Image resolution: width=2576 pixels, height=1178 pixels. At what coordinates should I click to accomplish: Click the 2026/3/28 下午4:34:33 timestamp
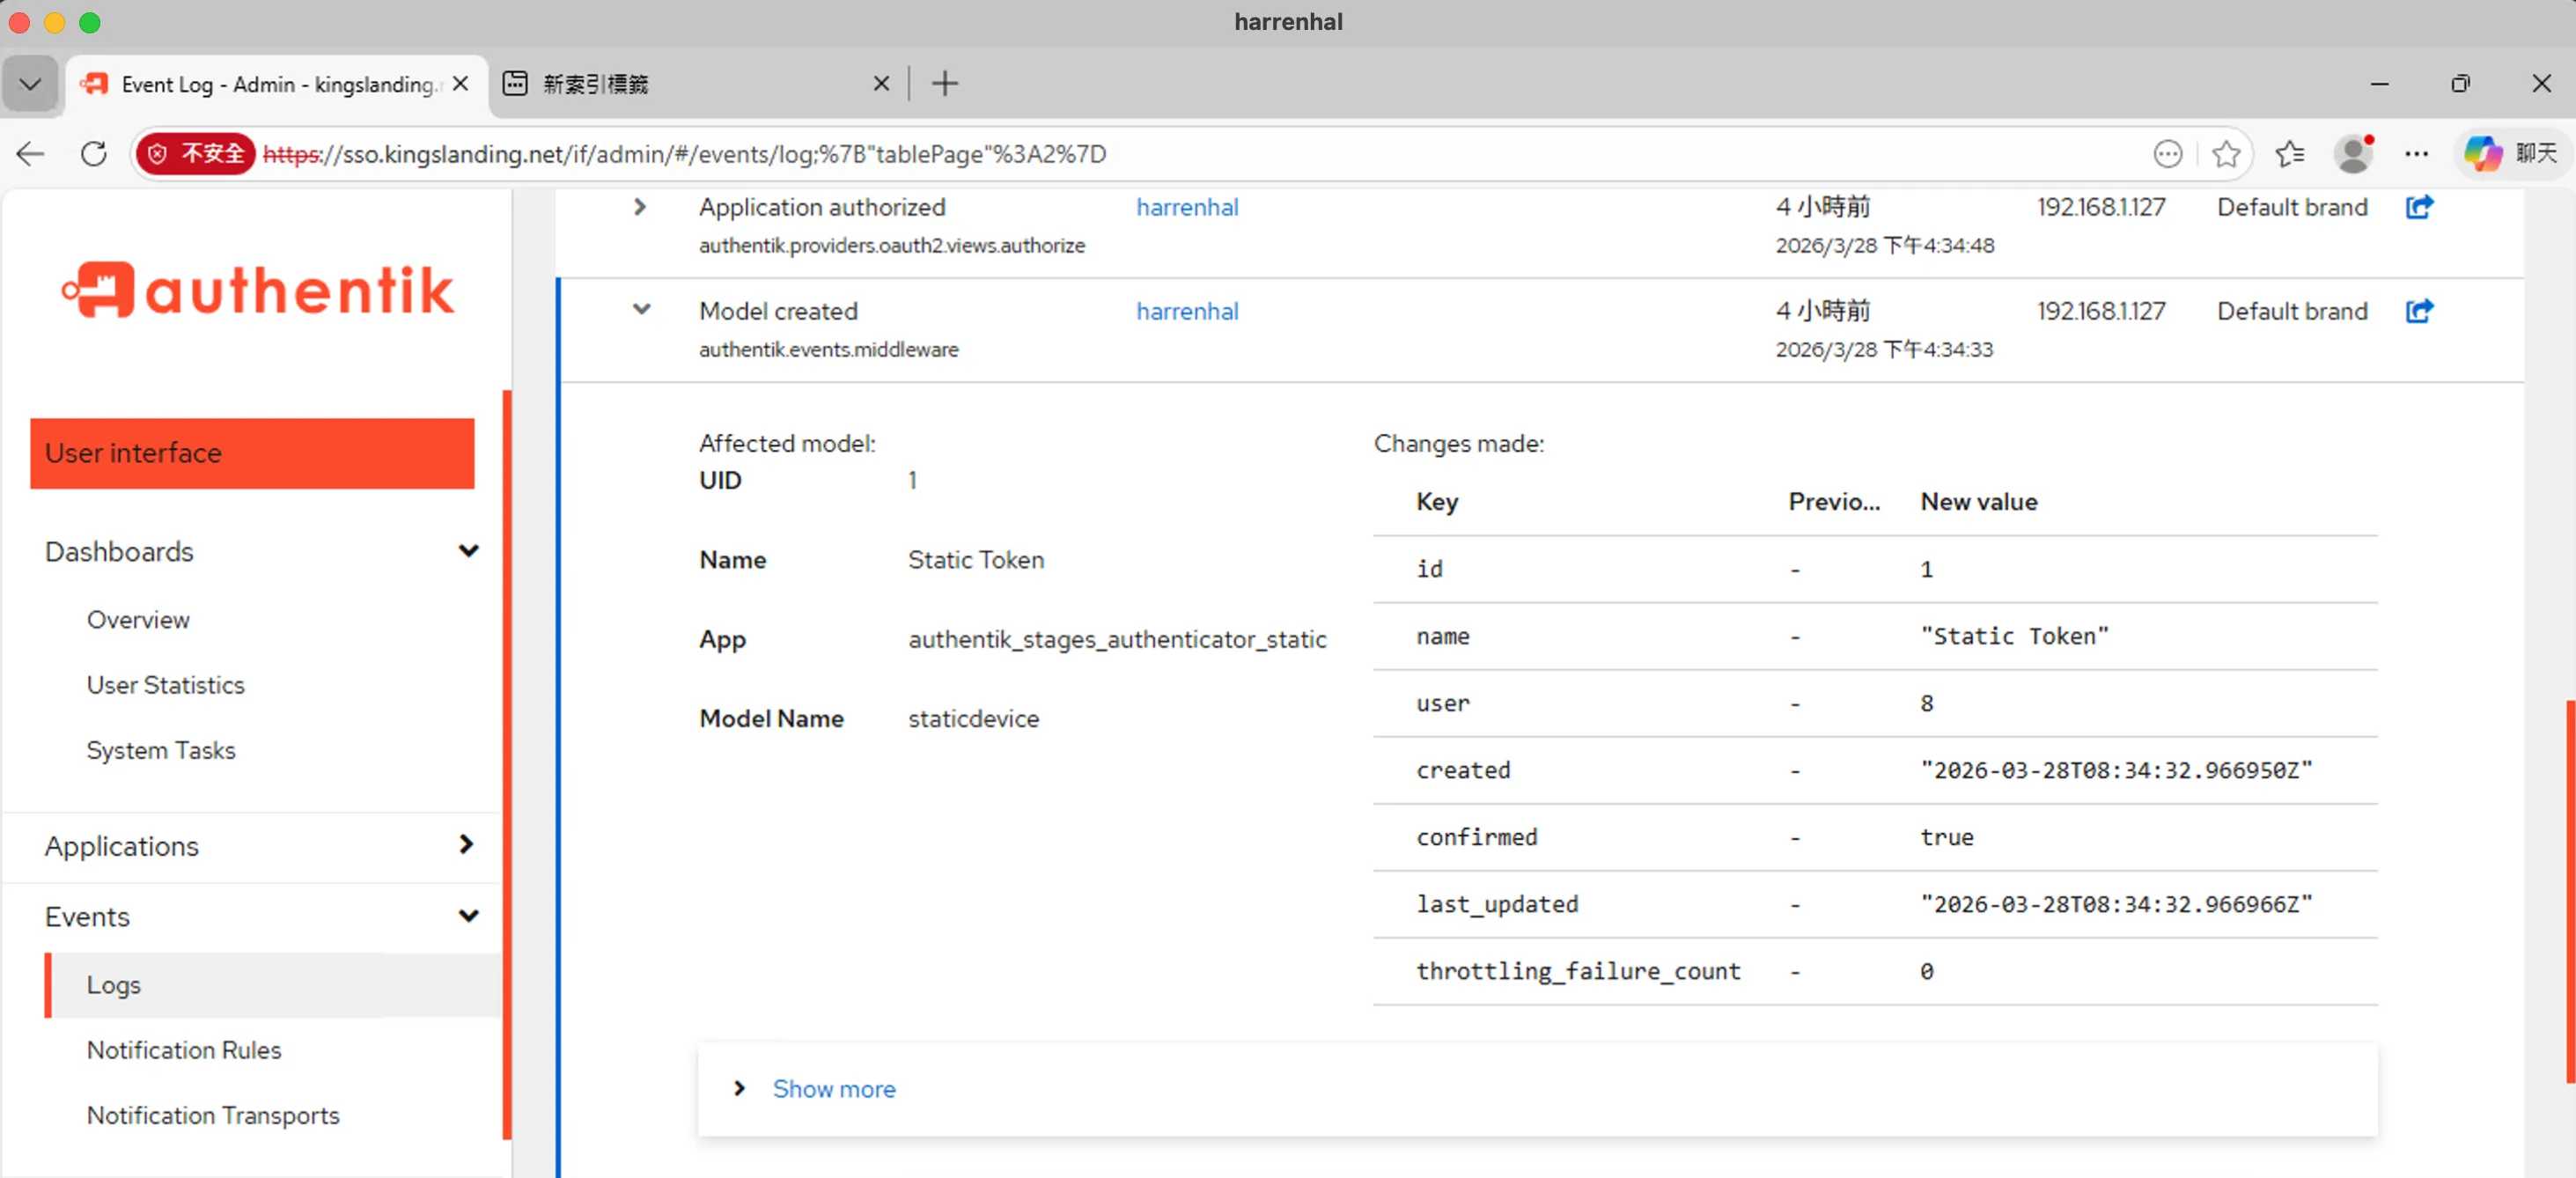pos(1884,349)
